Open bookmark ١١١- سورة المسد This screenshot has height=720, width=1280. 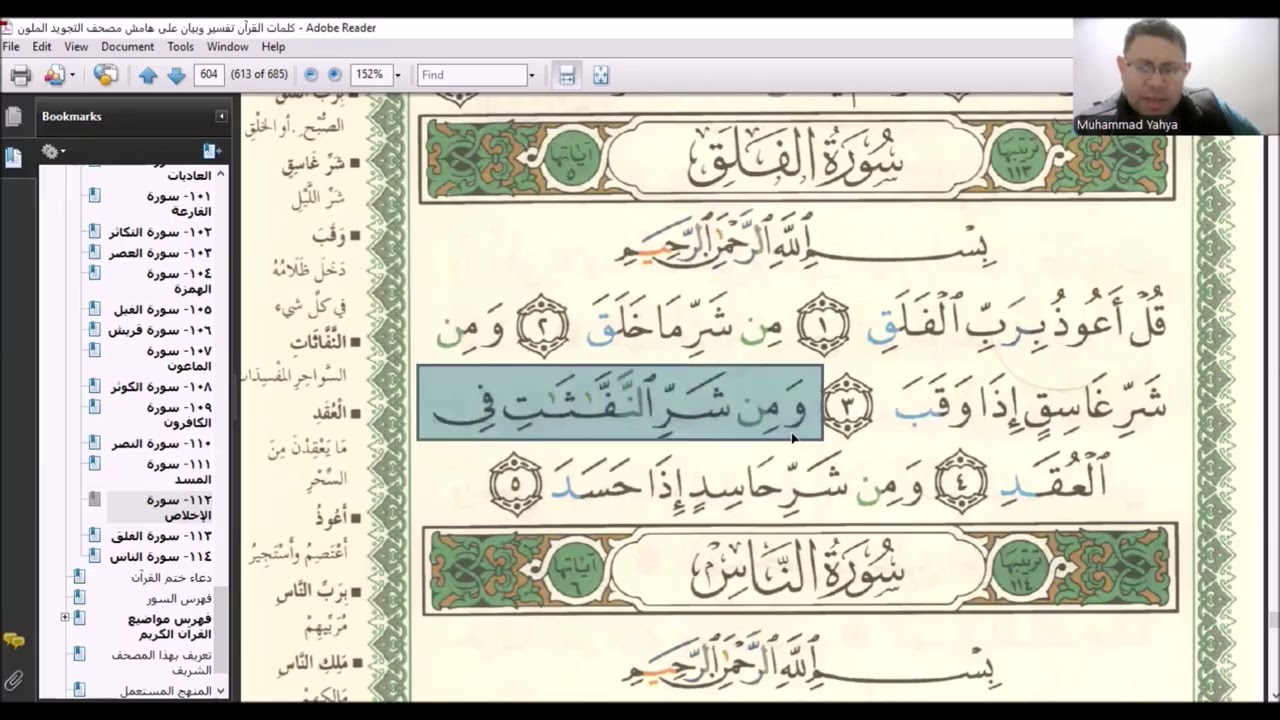178,472
